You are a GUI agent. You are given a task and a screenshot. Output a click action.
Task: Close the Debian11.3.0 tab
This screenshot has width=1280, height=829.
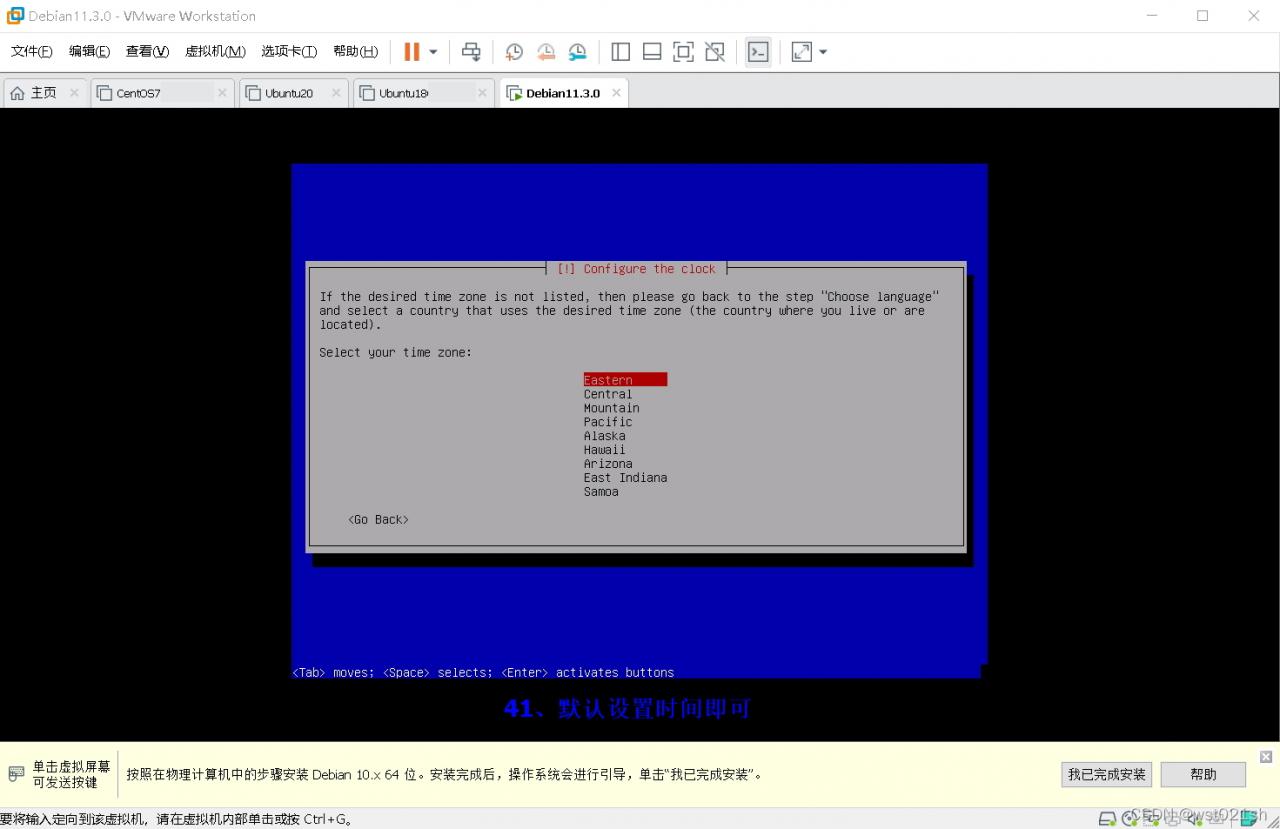[616, 93]
